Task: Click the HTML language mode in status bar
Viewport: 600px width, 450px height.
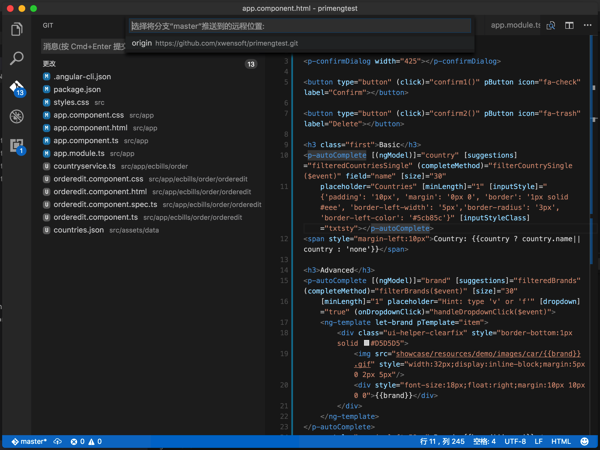Action: tap(561, 442)
